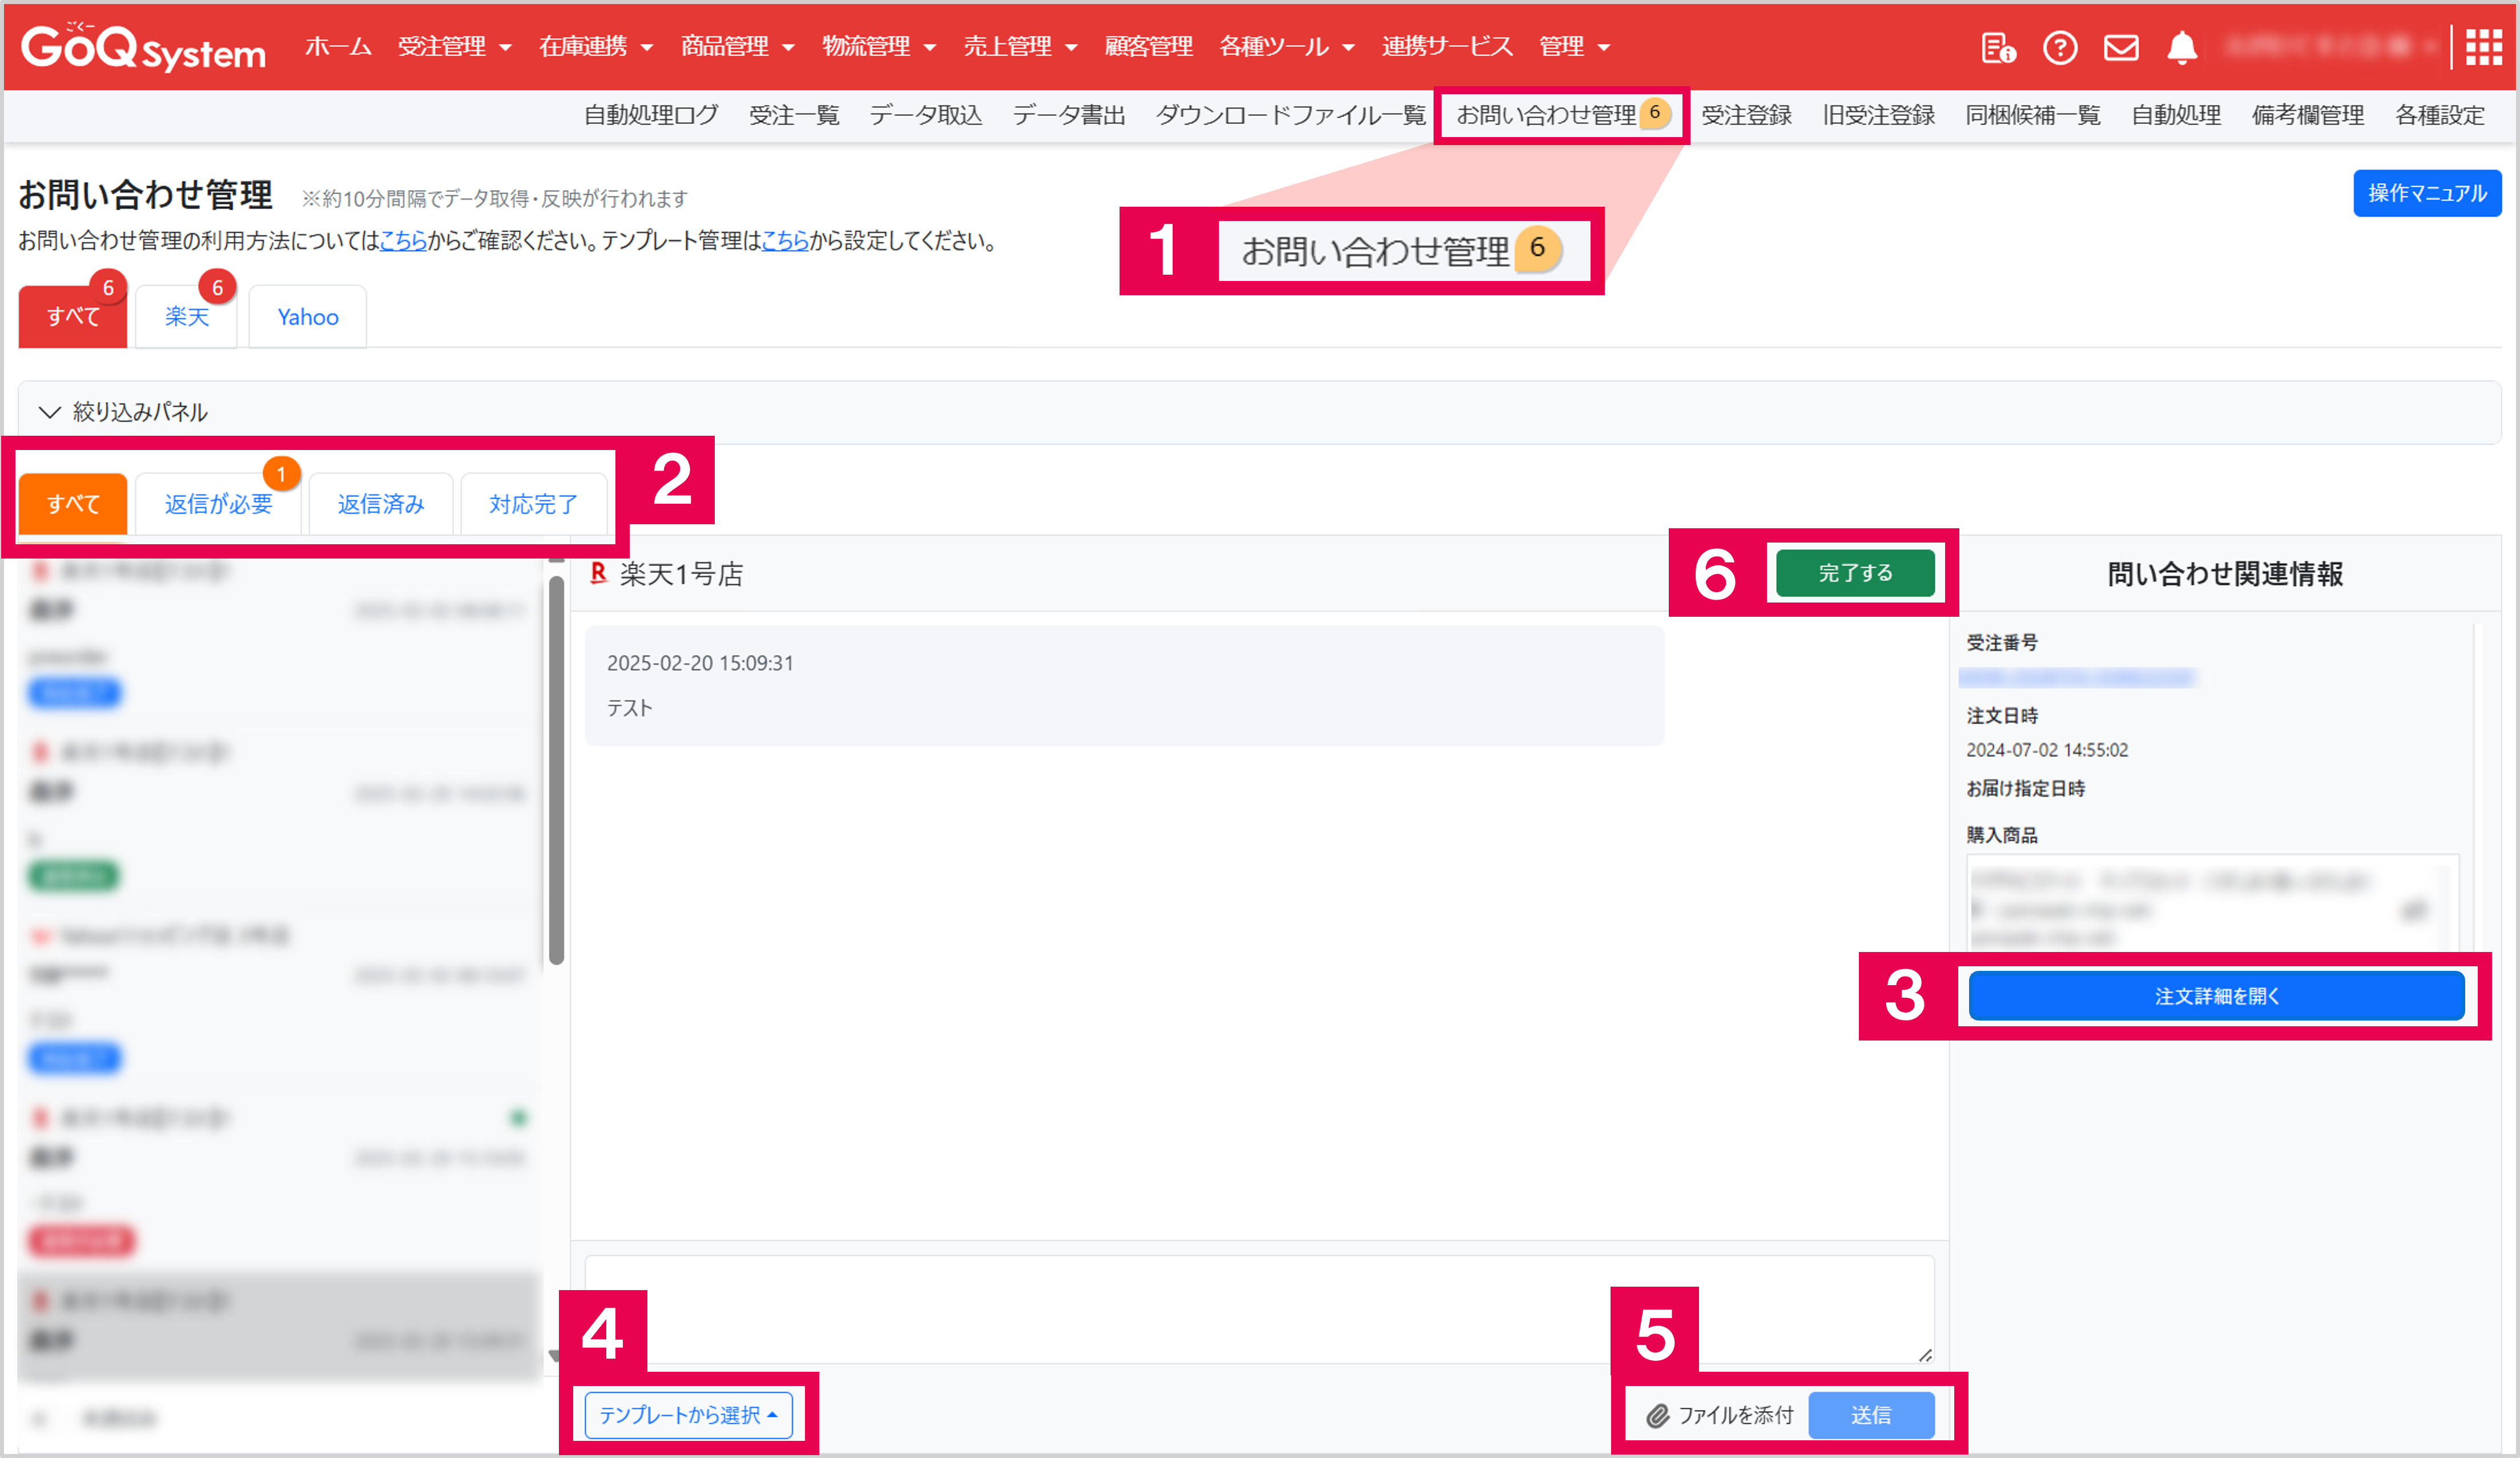
Task: Open 同梱候補一覧 submenu item
Action: 2032,115
